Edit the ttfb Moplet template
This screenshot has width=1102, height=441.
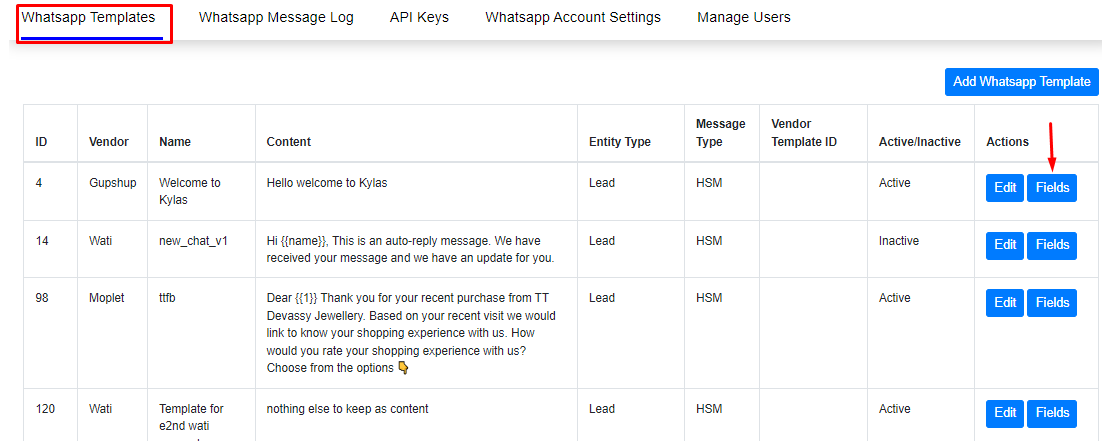tap(1005, 303)
